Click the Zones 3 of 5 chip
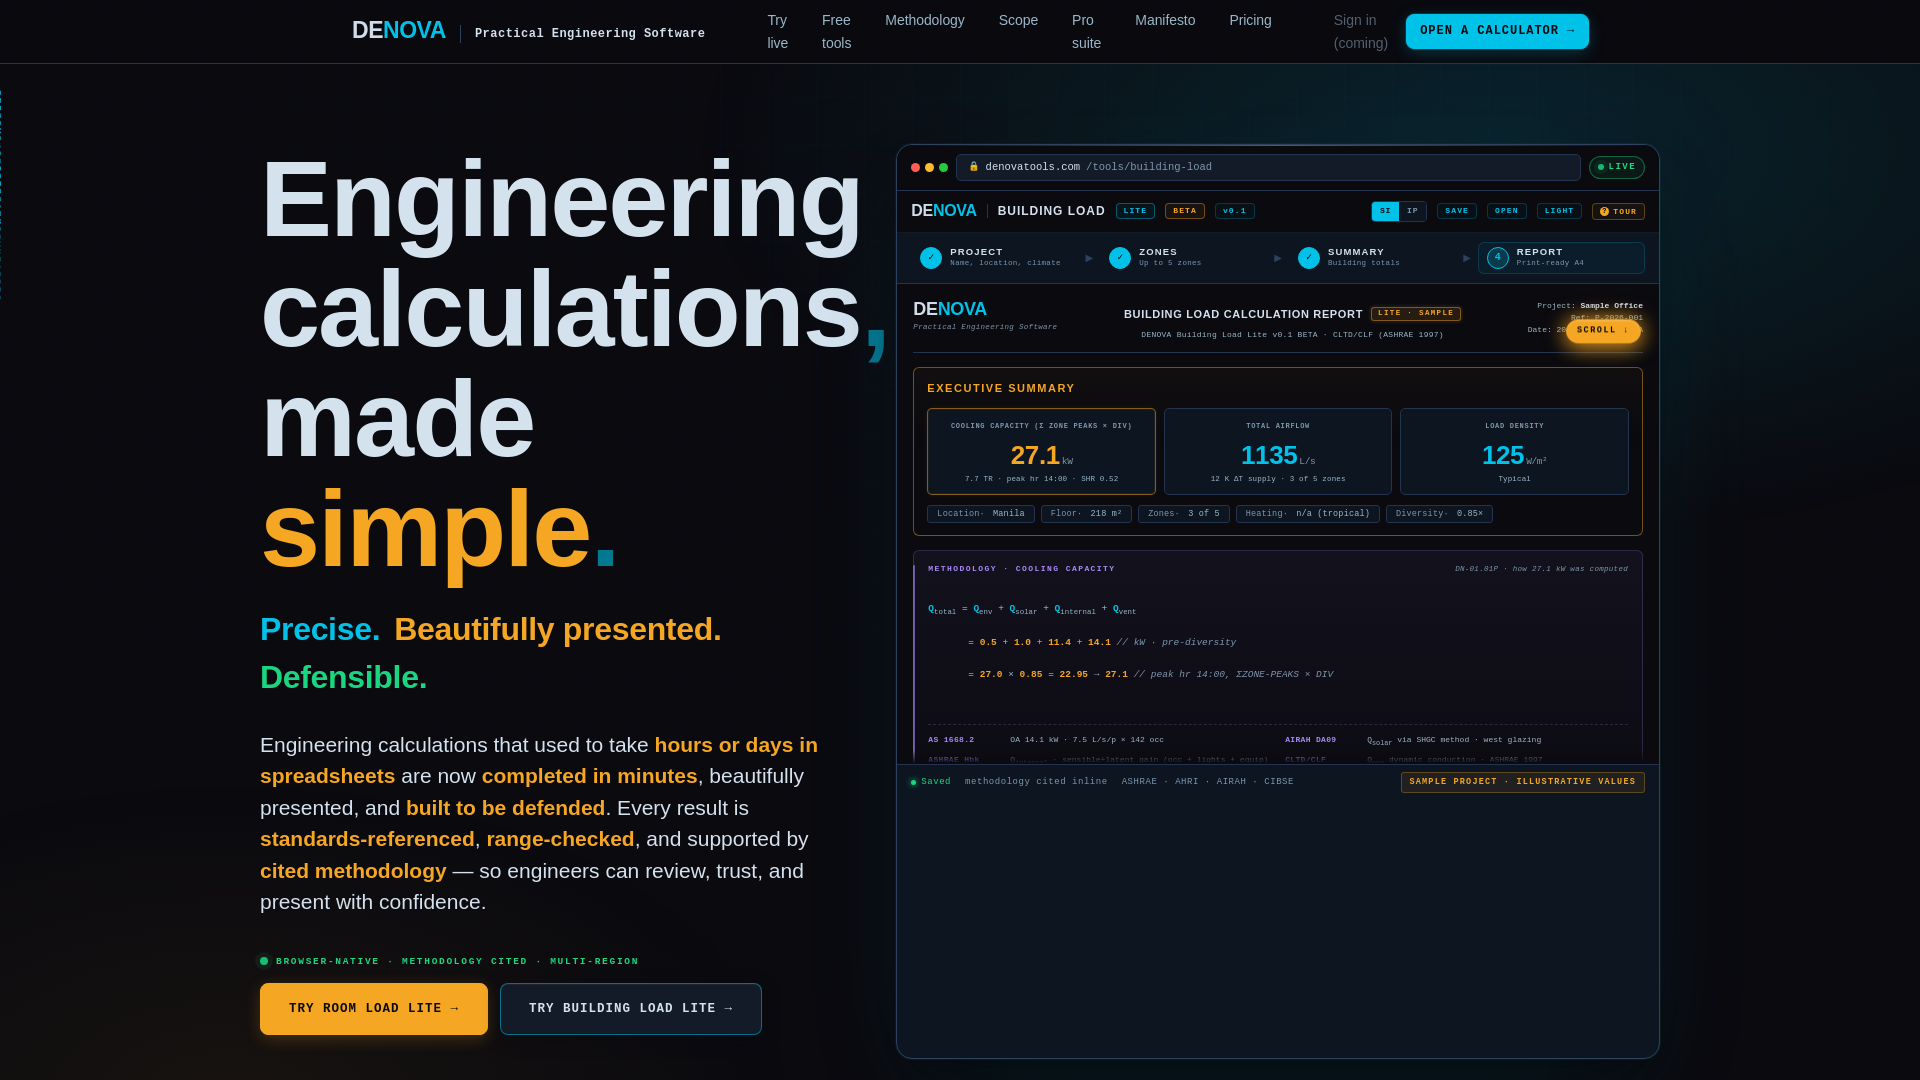The height and width of the screenshot is (1080, 1920). [x=1184, y=514]
